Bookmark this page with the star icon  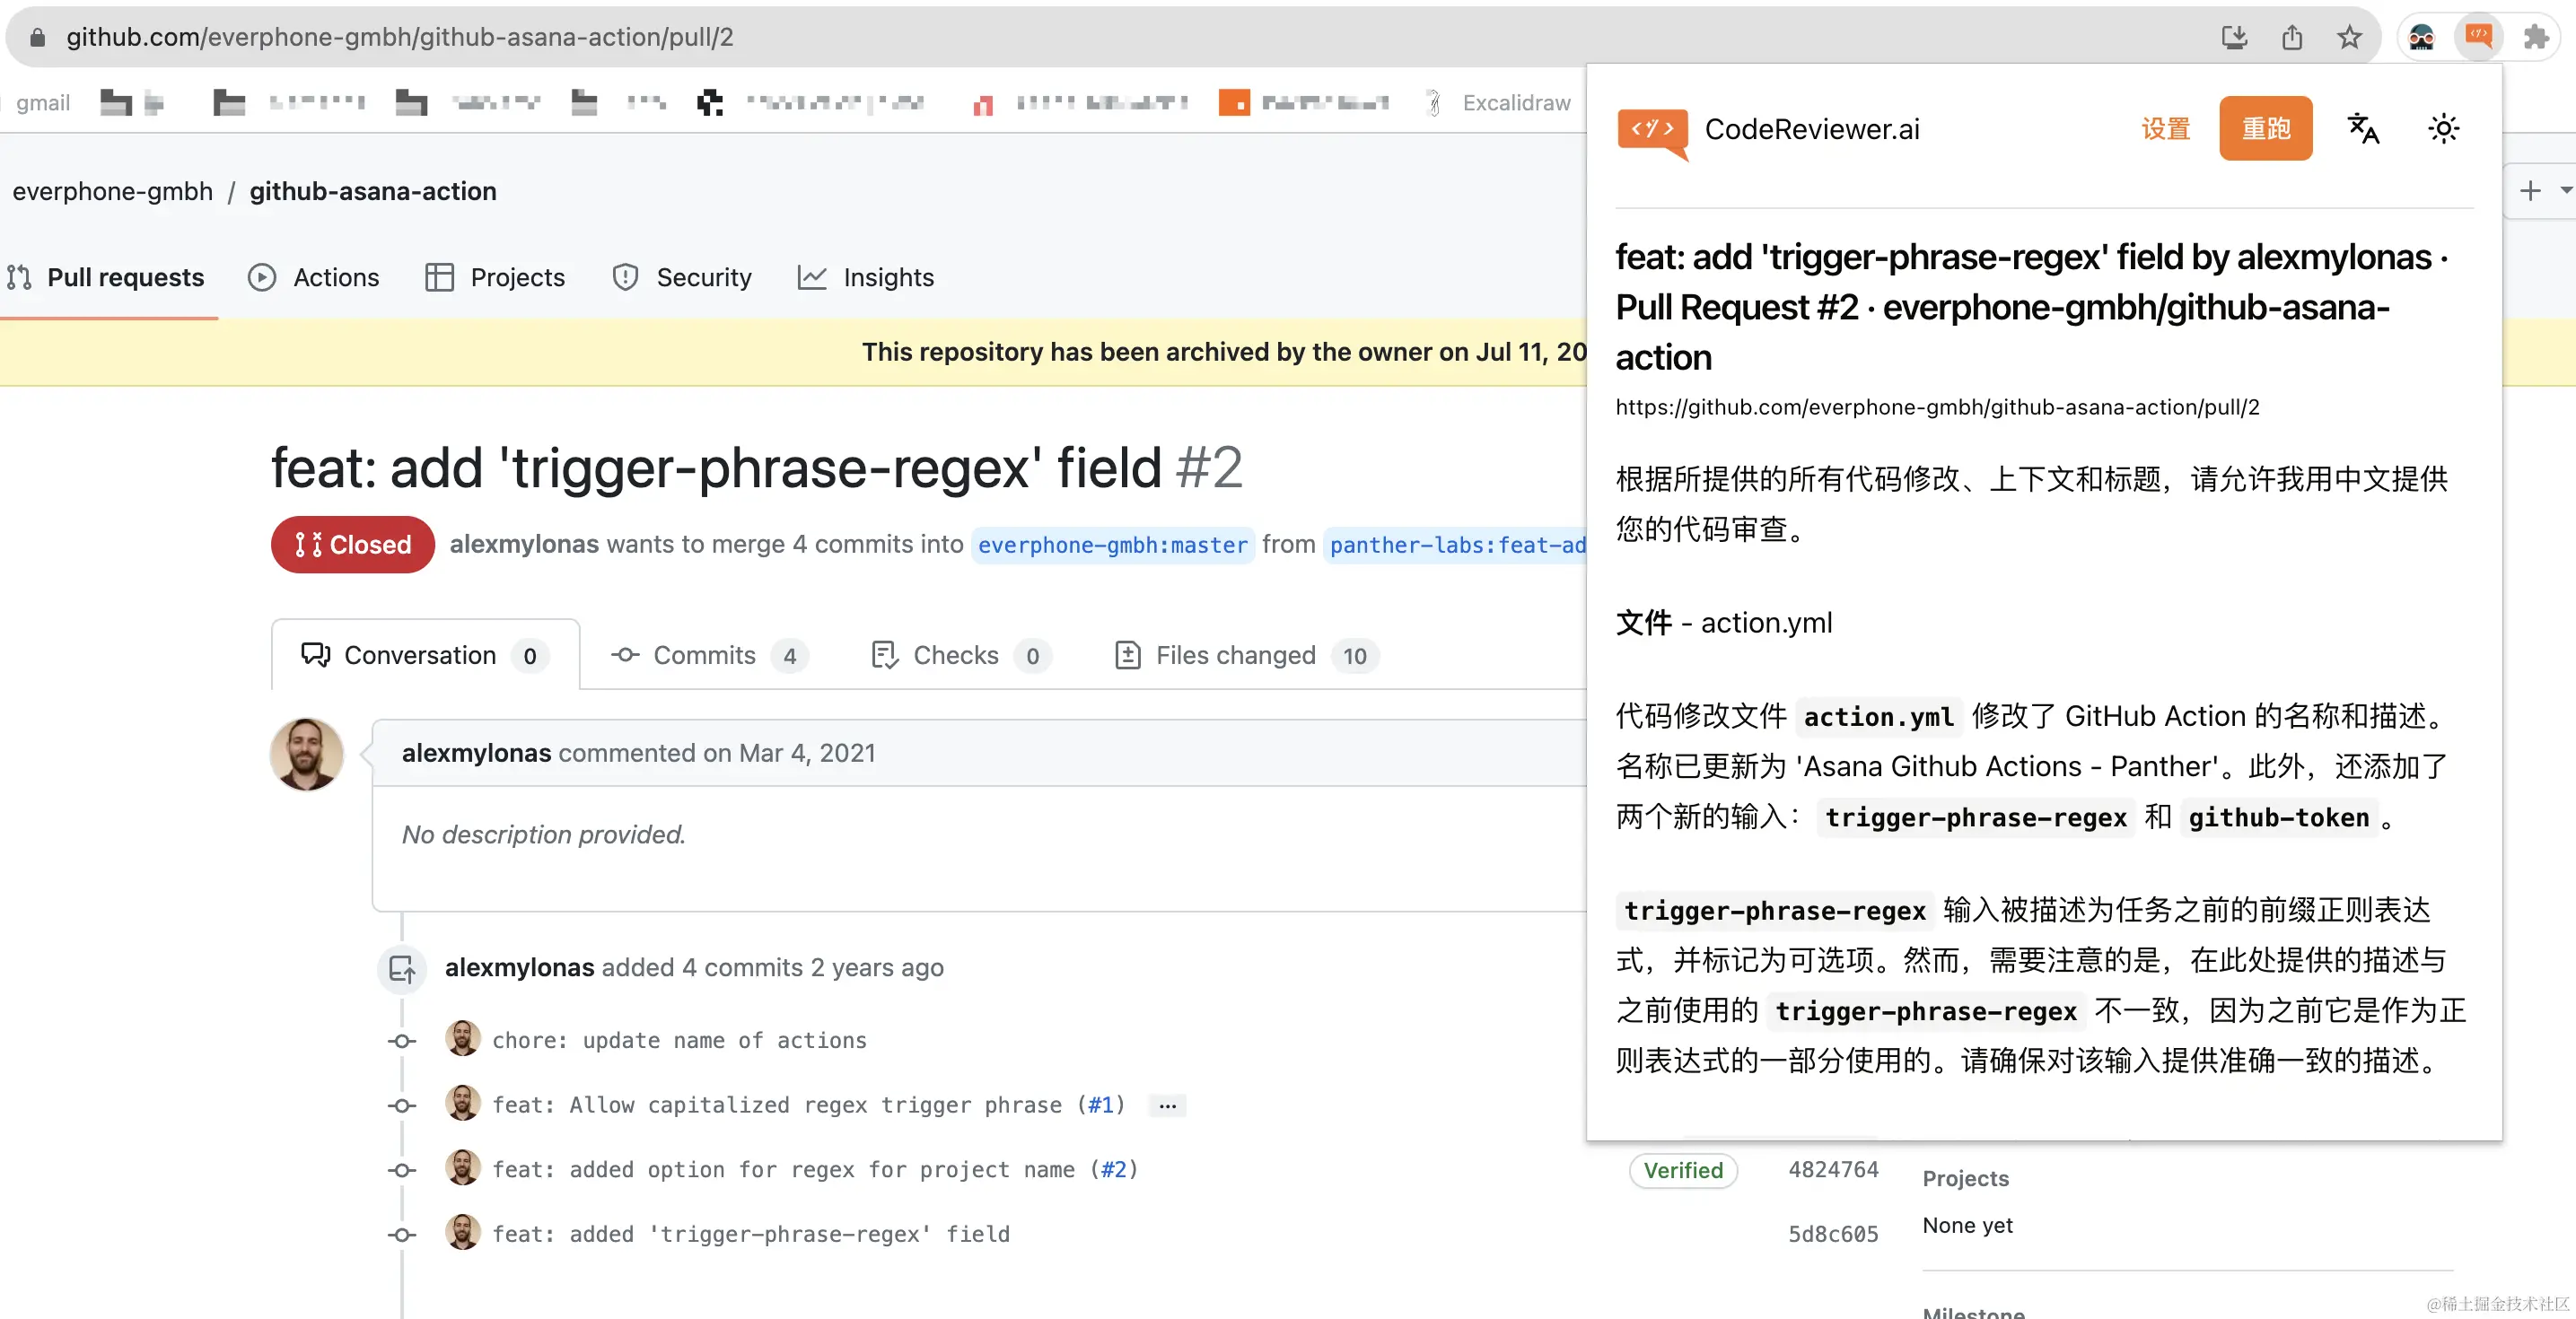tap(2349, 37)
